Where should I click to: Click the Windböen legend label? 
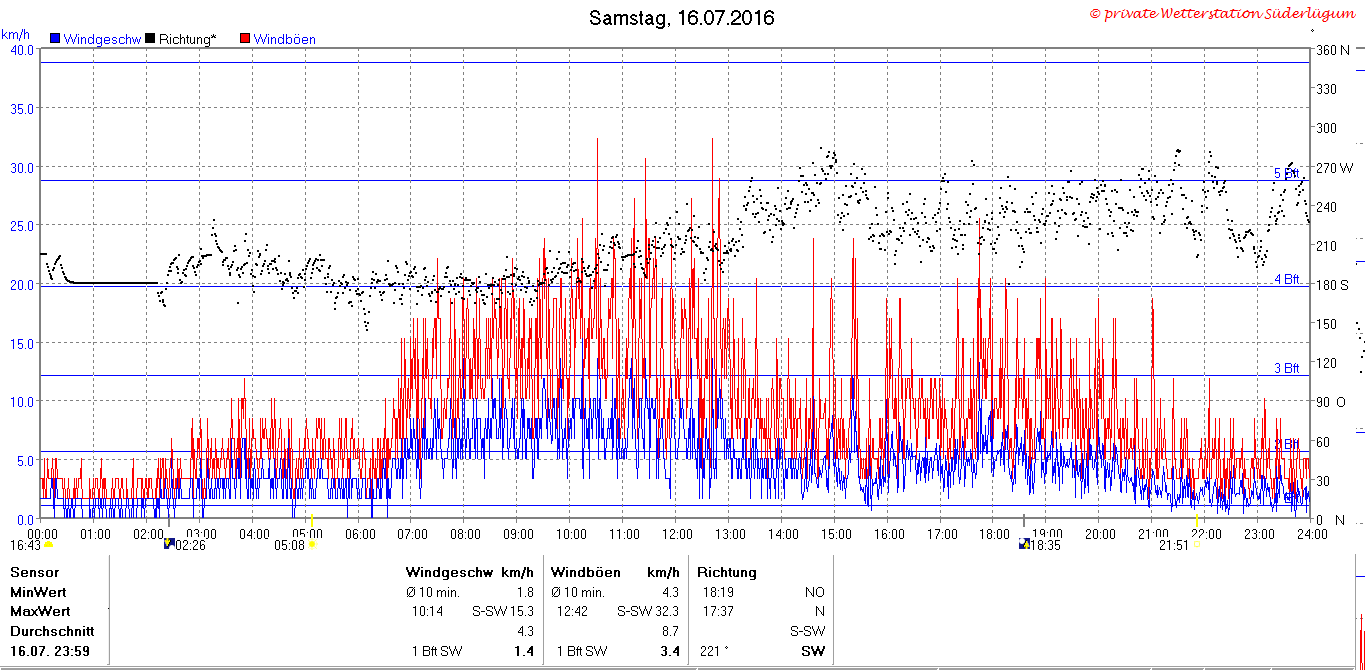(285, 40)
